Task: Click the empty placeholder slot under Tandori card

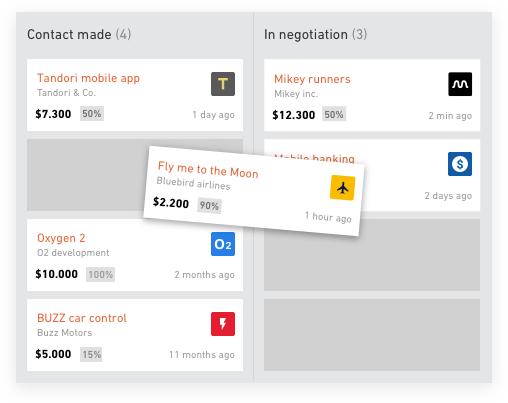Action: click(x=86, y=175)
